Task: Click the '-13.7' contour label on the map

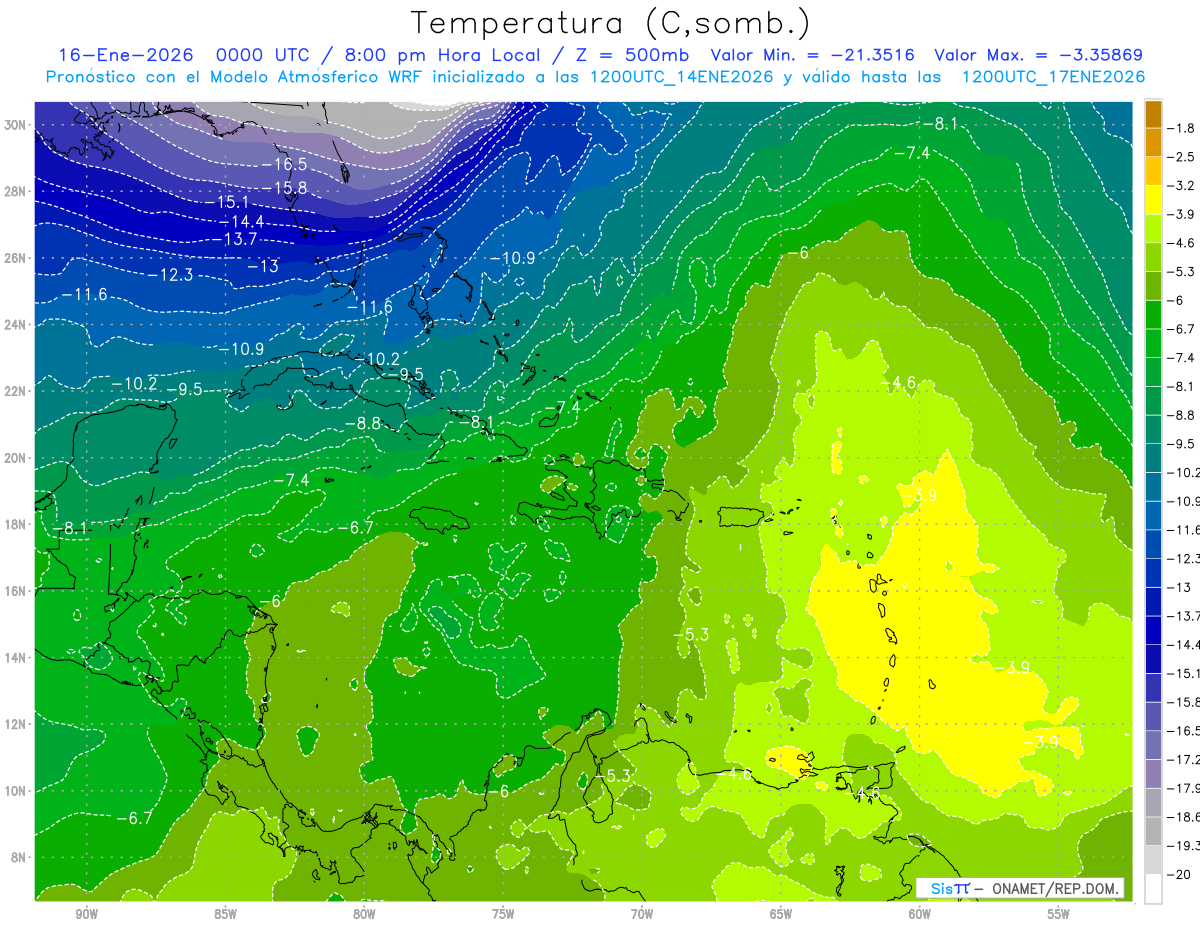Action: pos(235,239)
